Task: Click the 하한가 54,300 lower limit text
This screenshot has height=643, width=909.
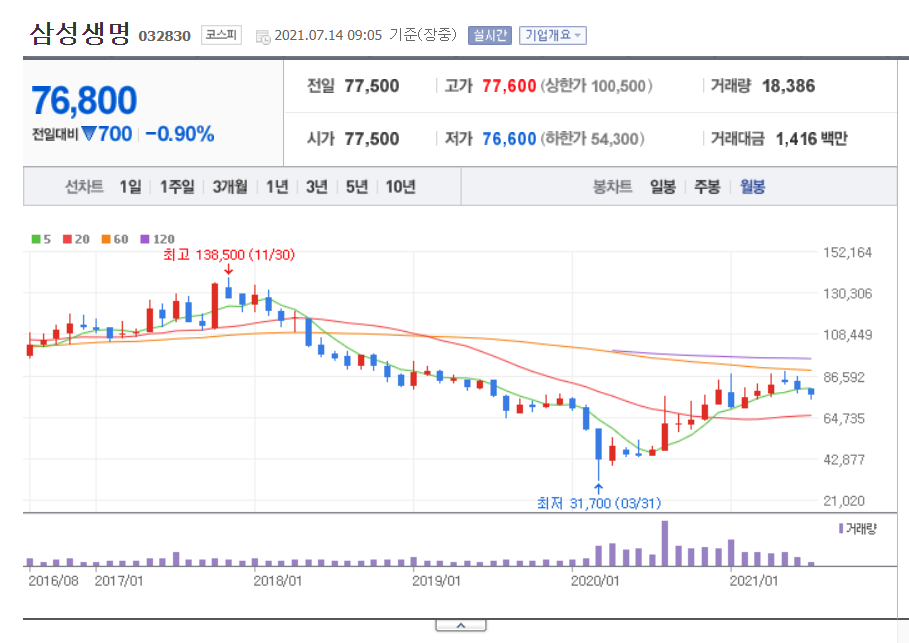Action: (x=592, y=139)
